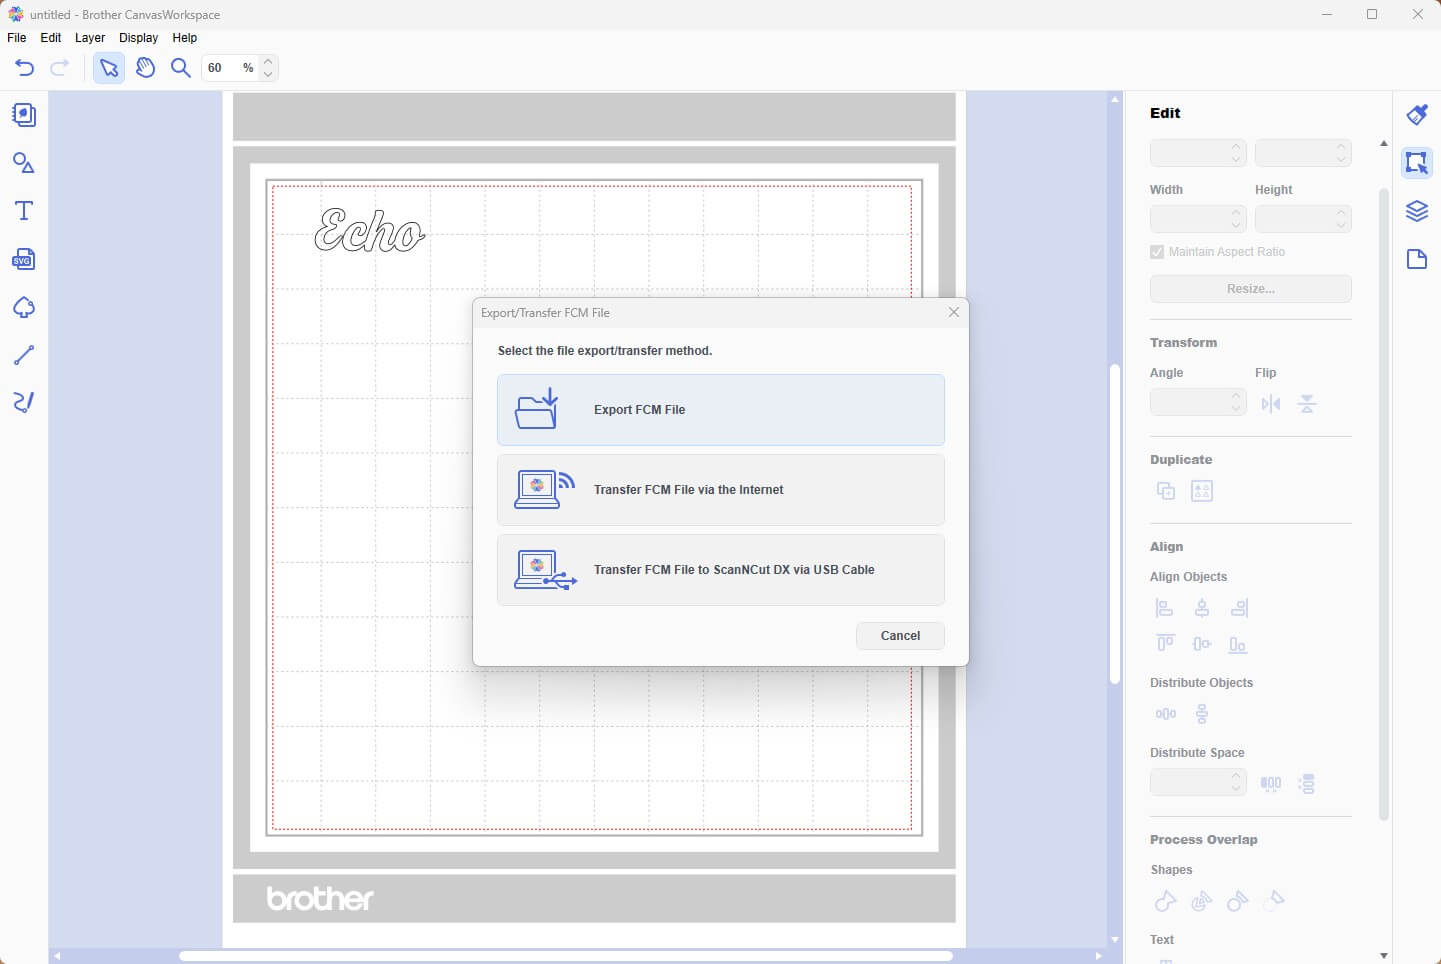This screenshot has height=964, width=1441.
Task: Activate the Pan hand tool
Action: (x=145, y=67)
